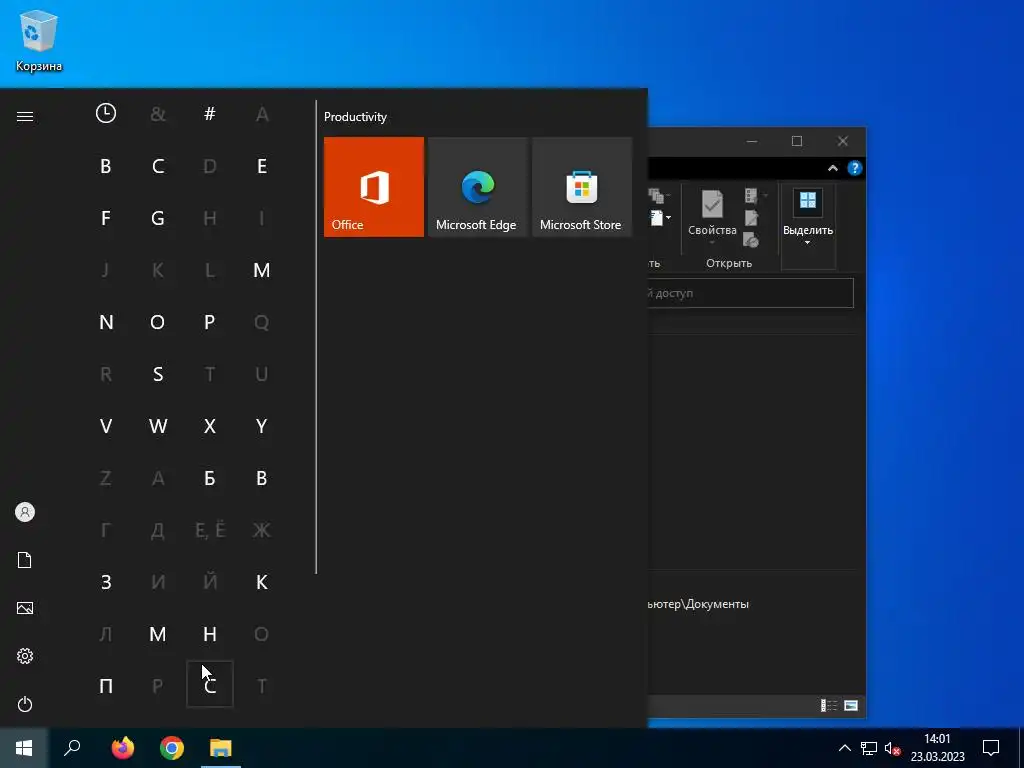
Task: Open the user account icon in Start
Action: click(25, 512)
